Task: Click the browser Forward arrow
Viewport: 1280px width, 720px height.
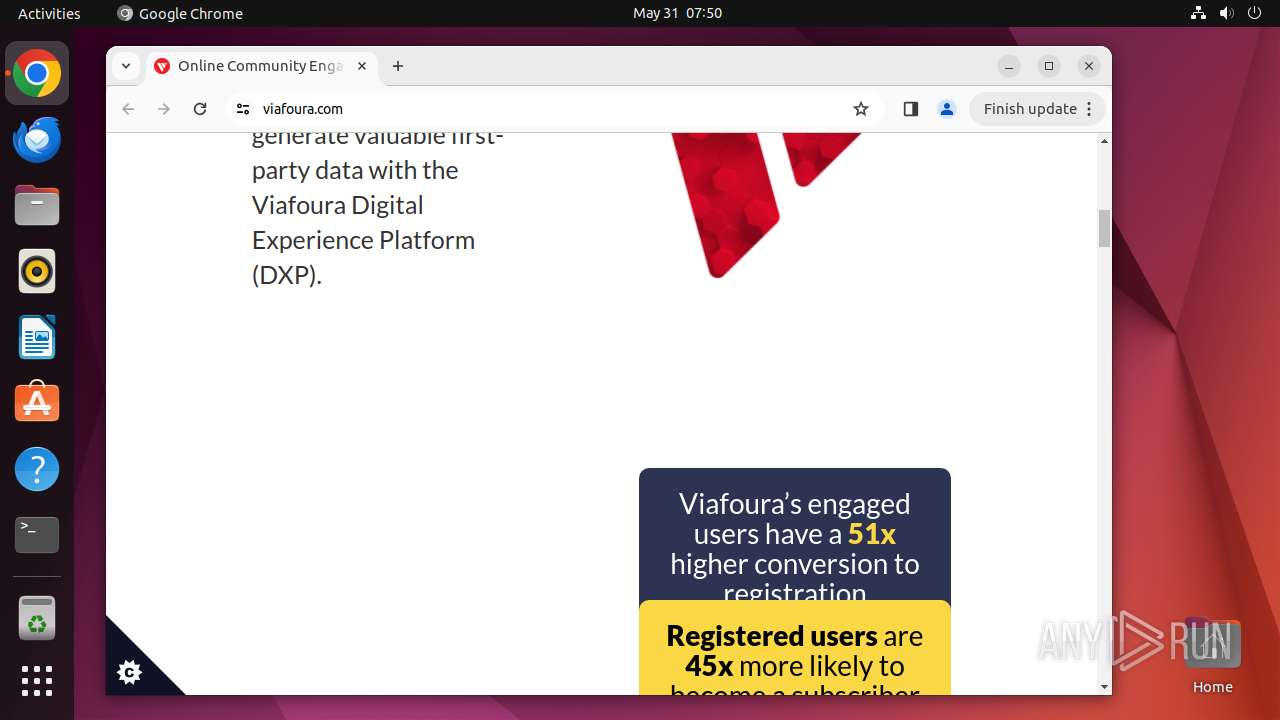Action: click(x=164, y=109)
